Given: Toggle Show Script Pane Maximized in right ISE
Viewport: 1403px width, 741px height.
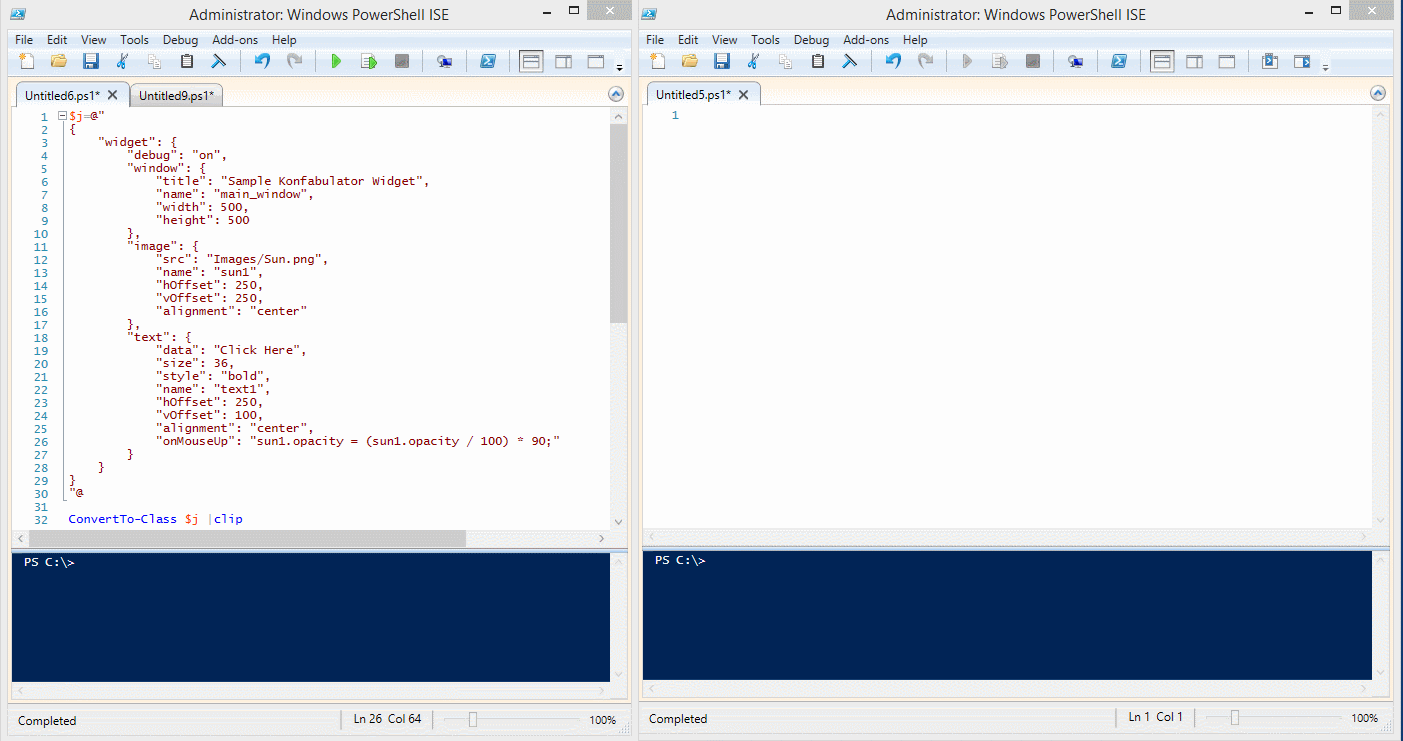Looking at the screenshot, I should (1226, 61).
